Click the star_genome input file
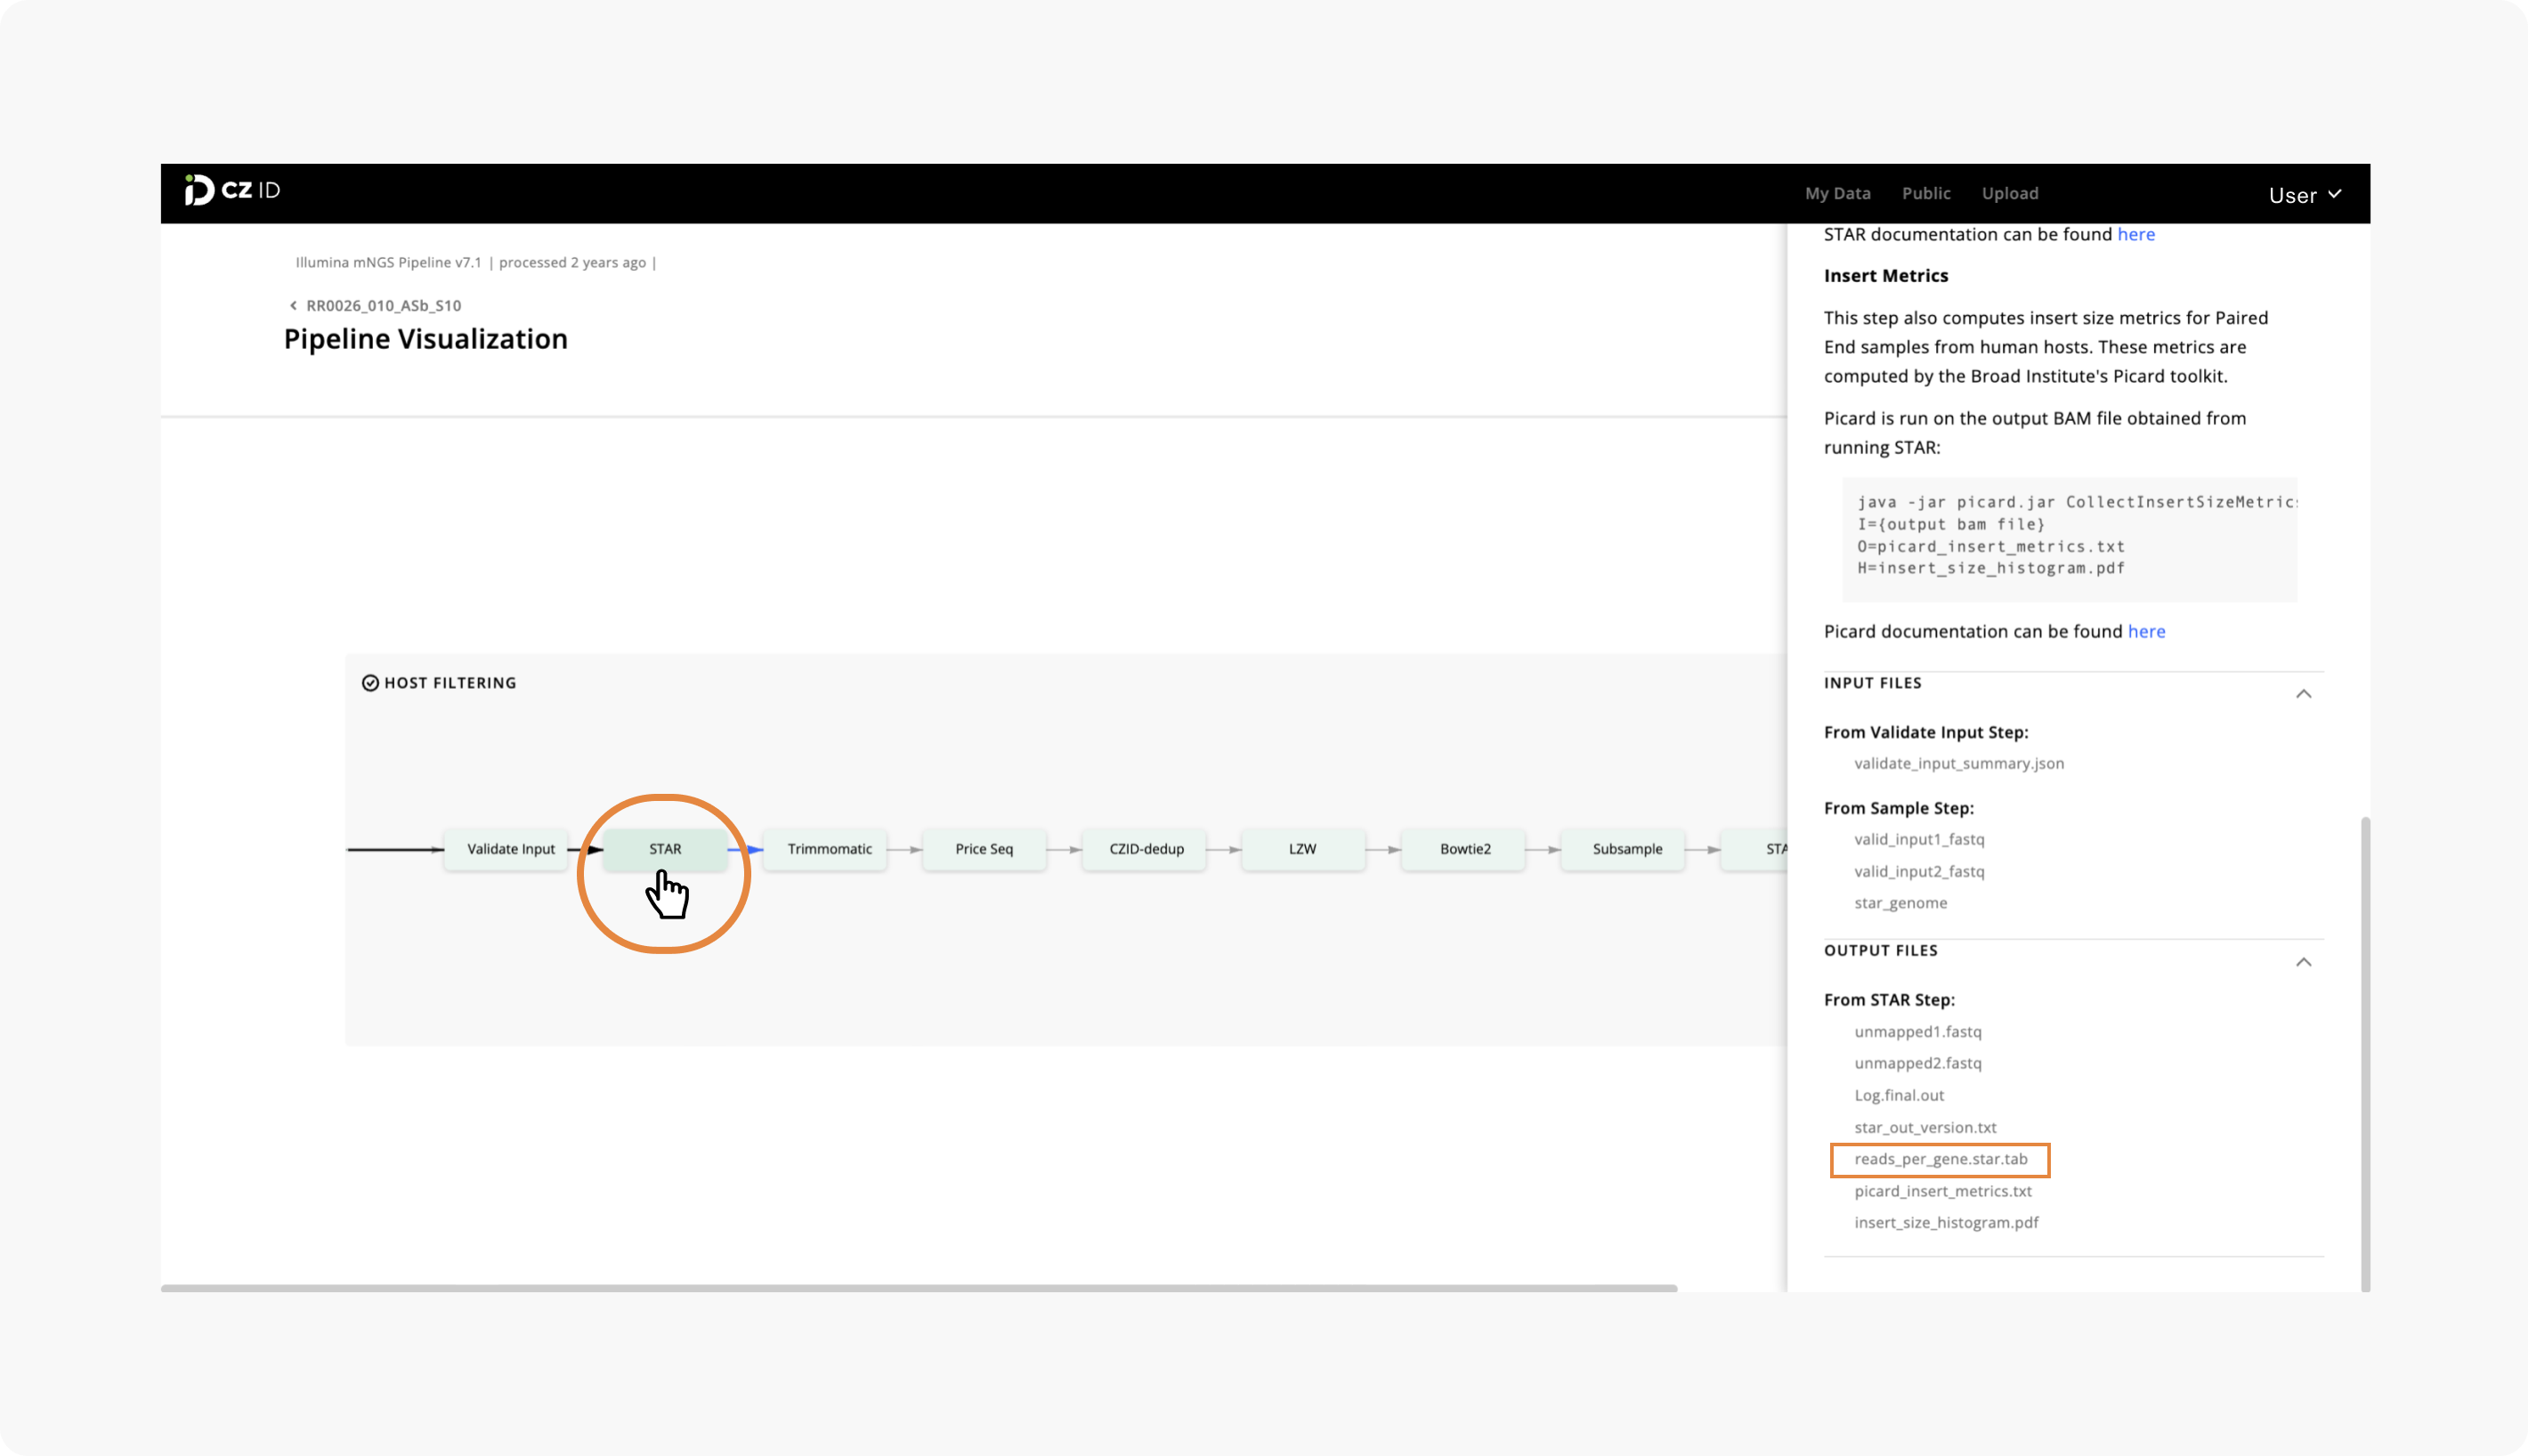Screen dimensions: 2528x1456 click(1900, 903)
